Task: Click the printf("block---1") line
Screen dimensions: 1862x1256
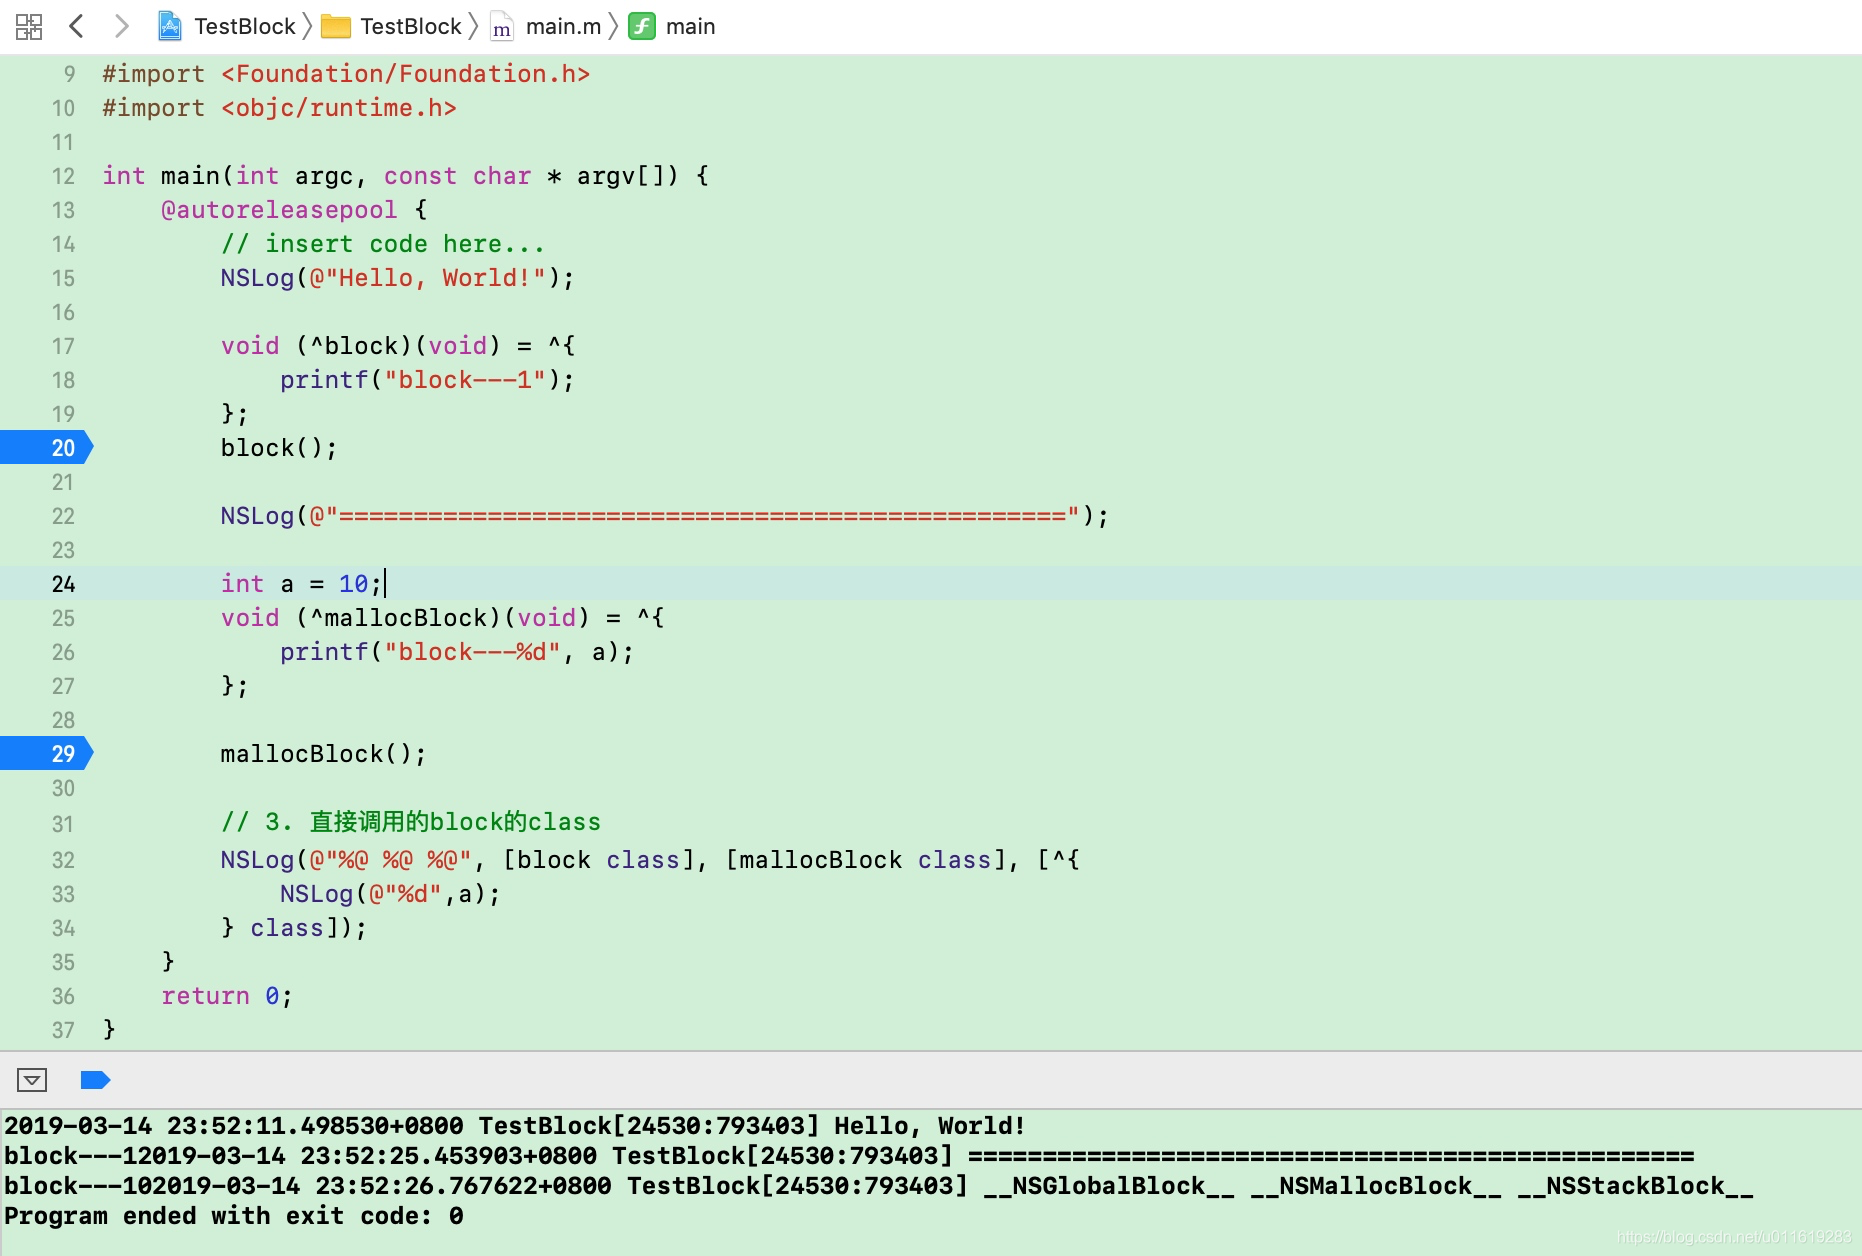Action: point(427,380)
